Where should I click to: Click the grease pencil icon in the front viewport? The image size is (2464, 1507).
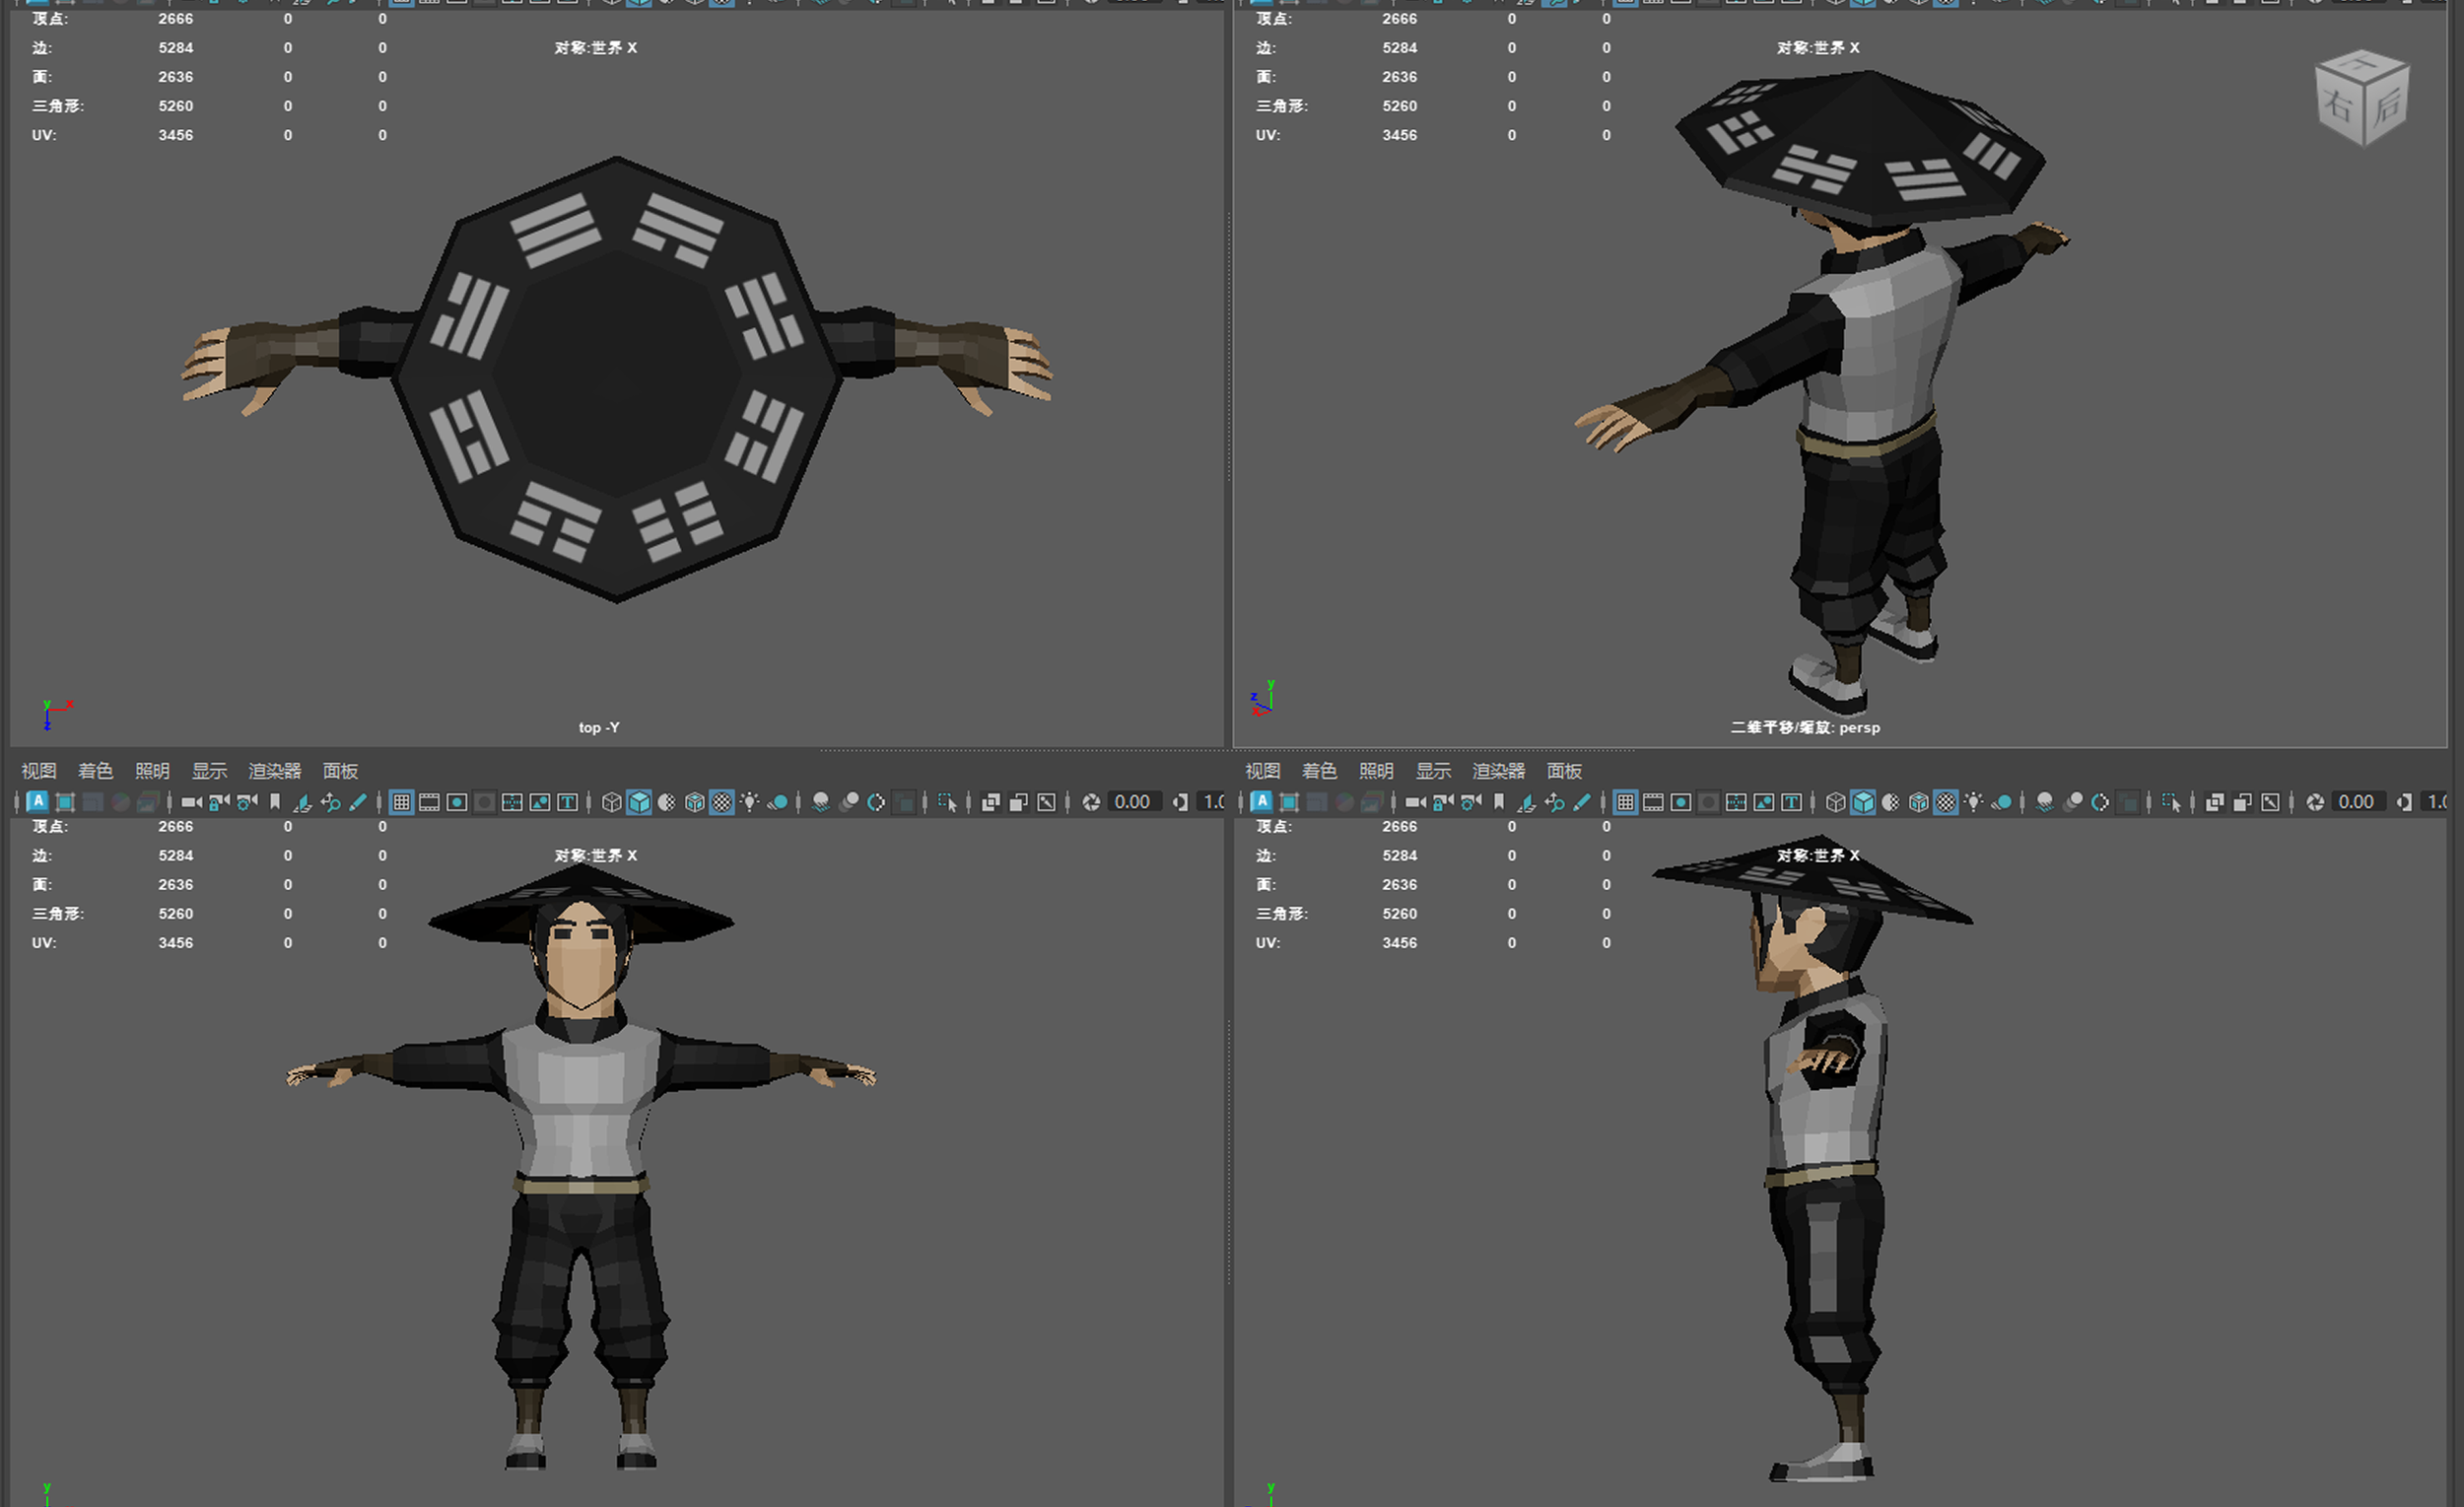(358, 802)
